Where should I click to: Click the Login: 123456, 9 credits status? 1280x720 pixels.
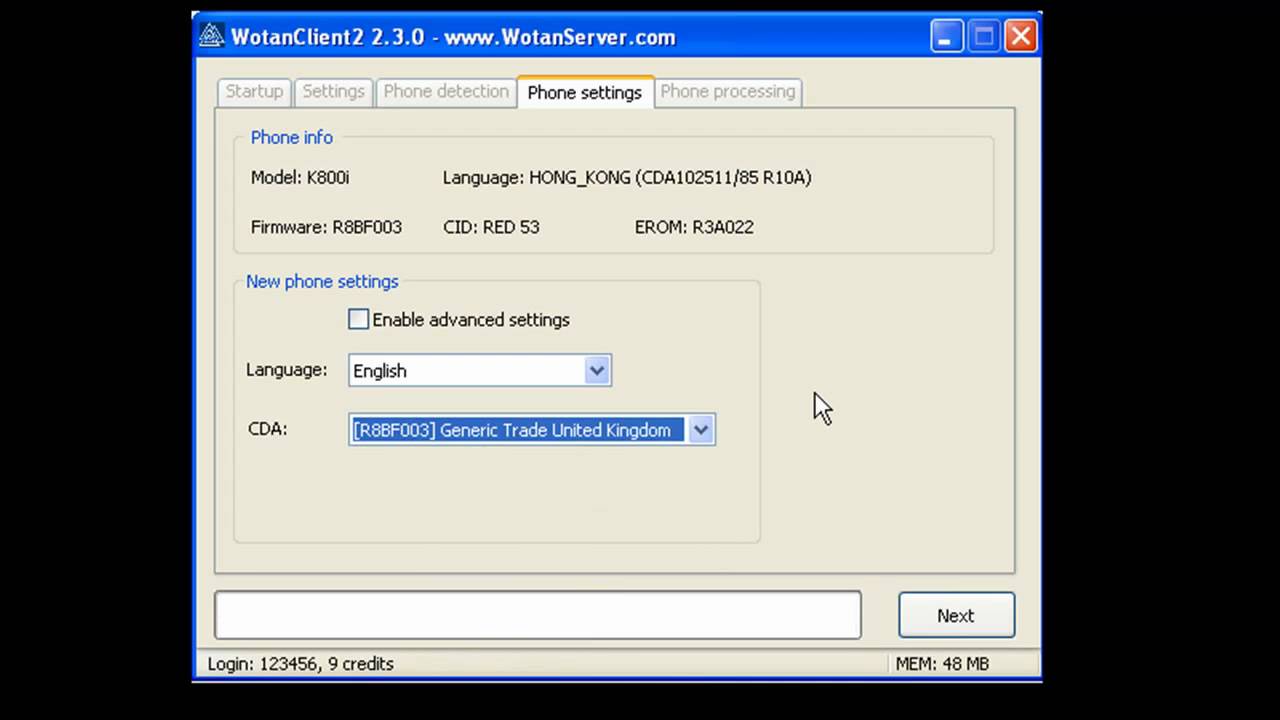pyautogui.click(x=301, y=663)
